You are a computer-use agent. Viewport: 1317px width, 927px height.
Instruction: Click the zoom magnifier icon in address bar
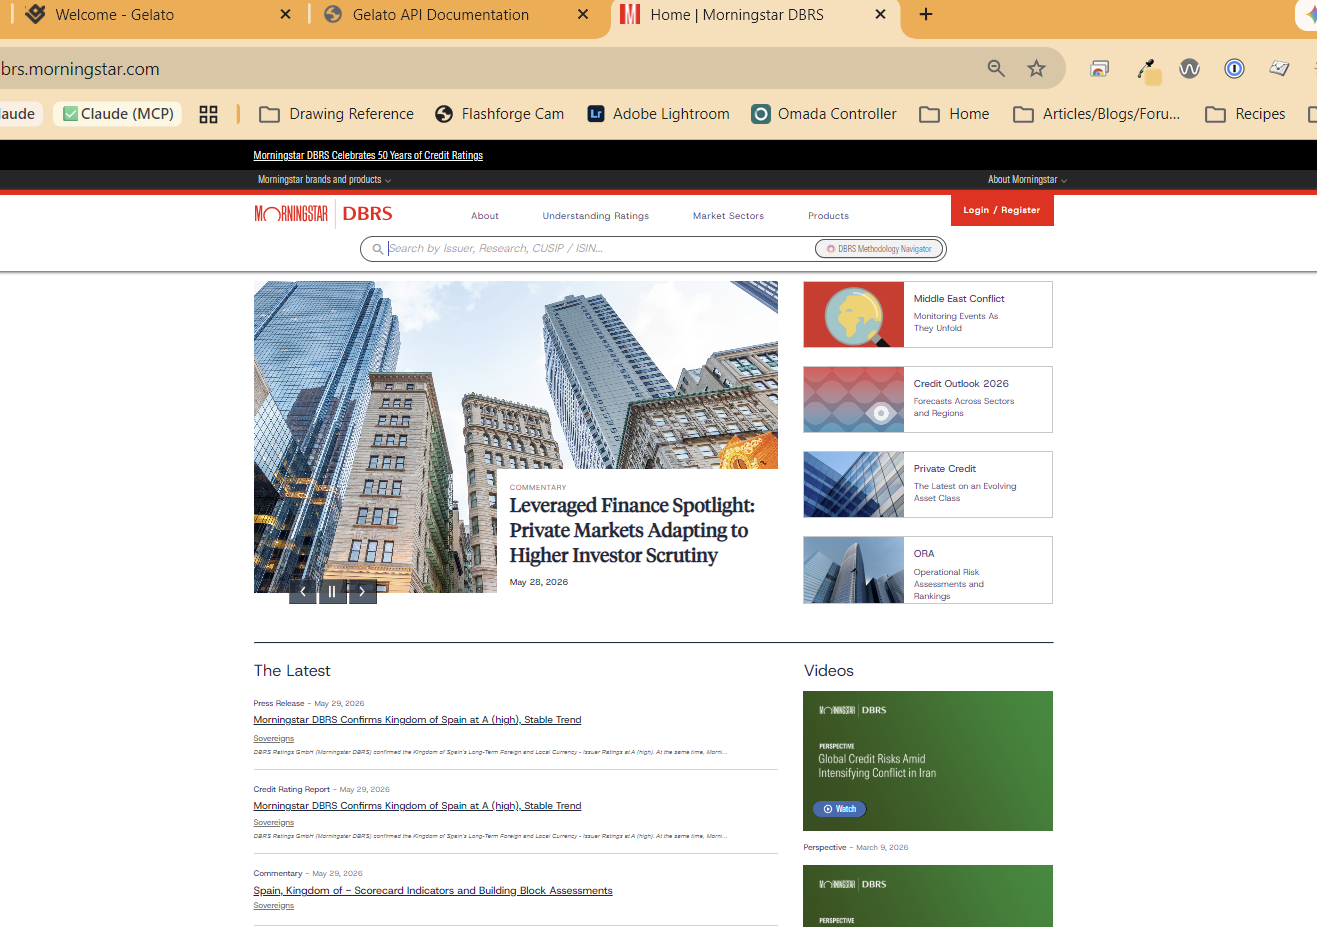996,68
